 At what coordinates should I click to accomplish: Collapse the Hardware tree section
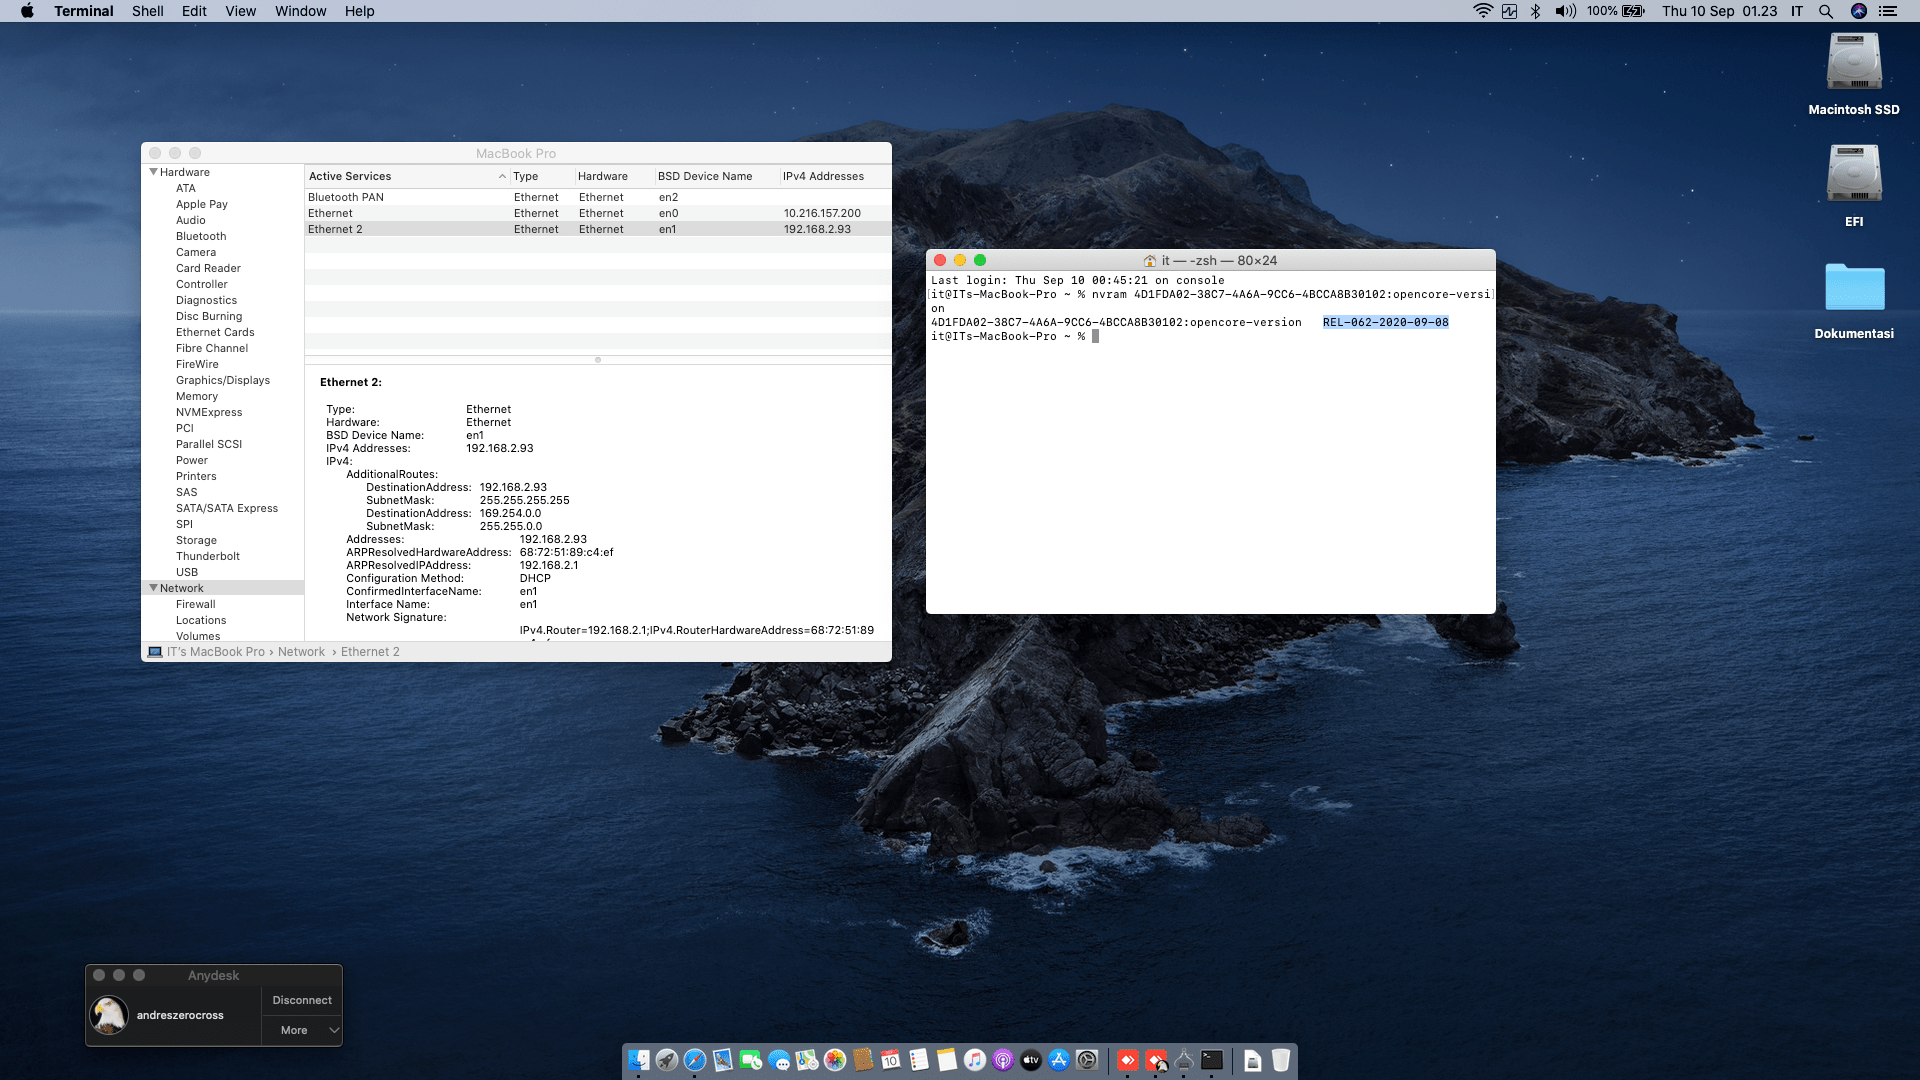pos(153,172)
